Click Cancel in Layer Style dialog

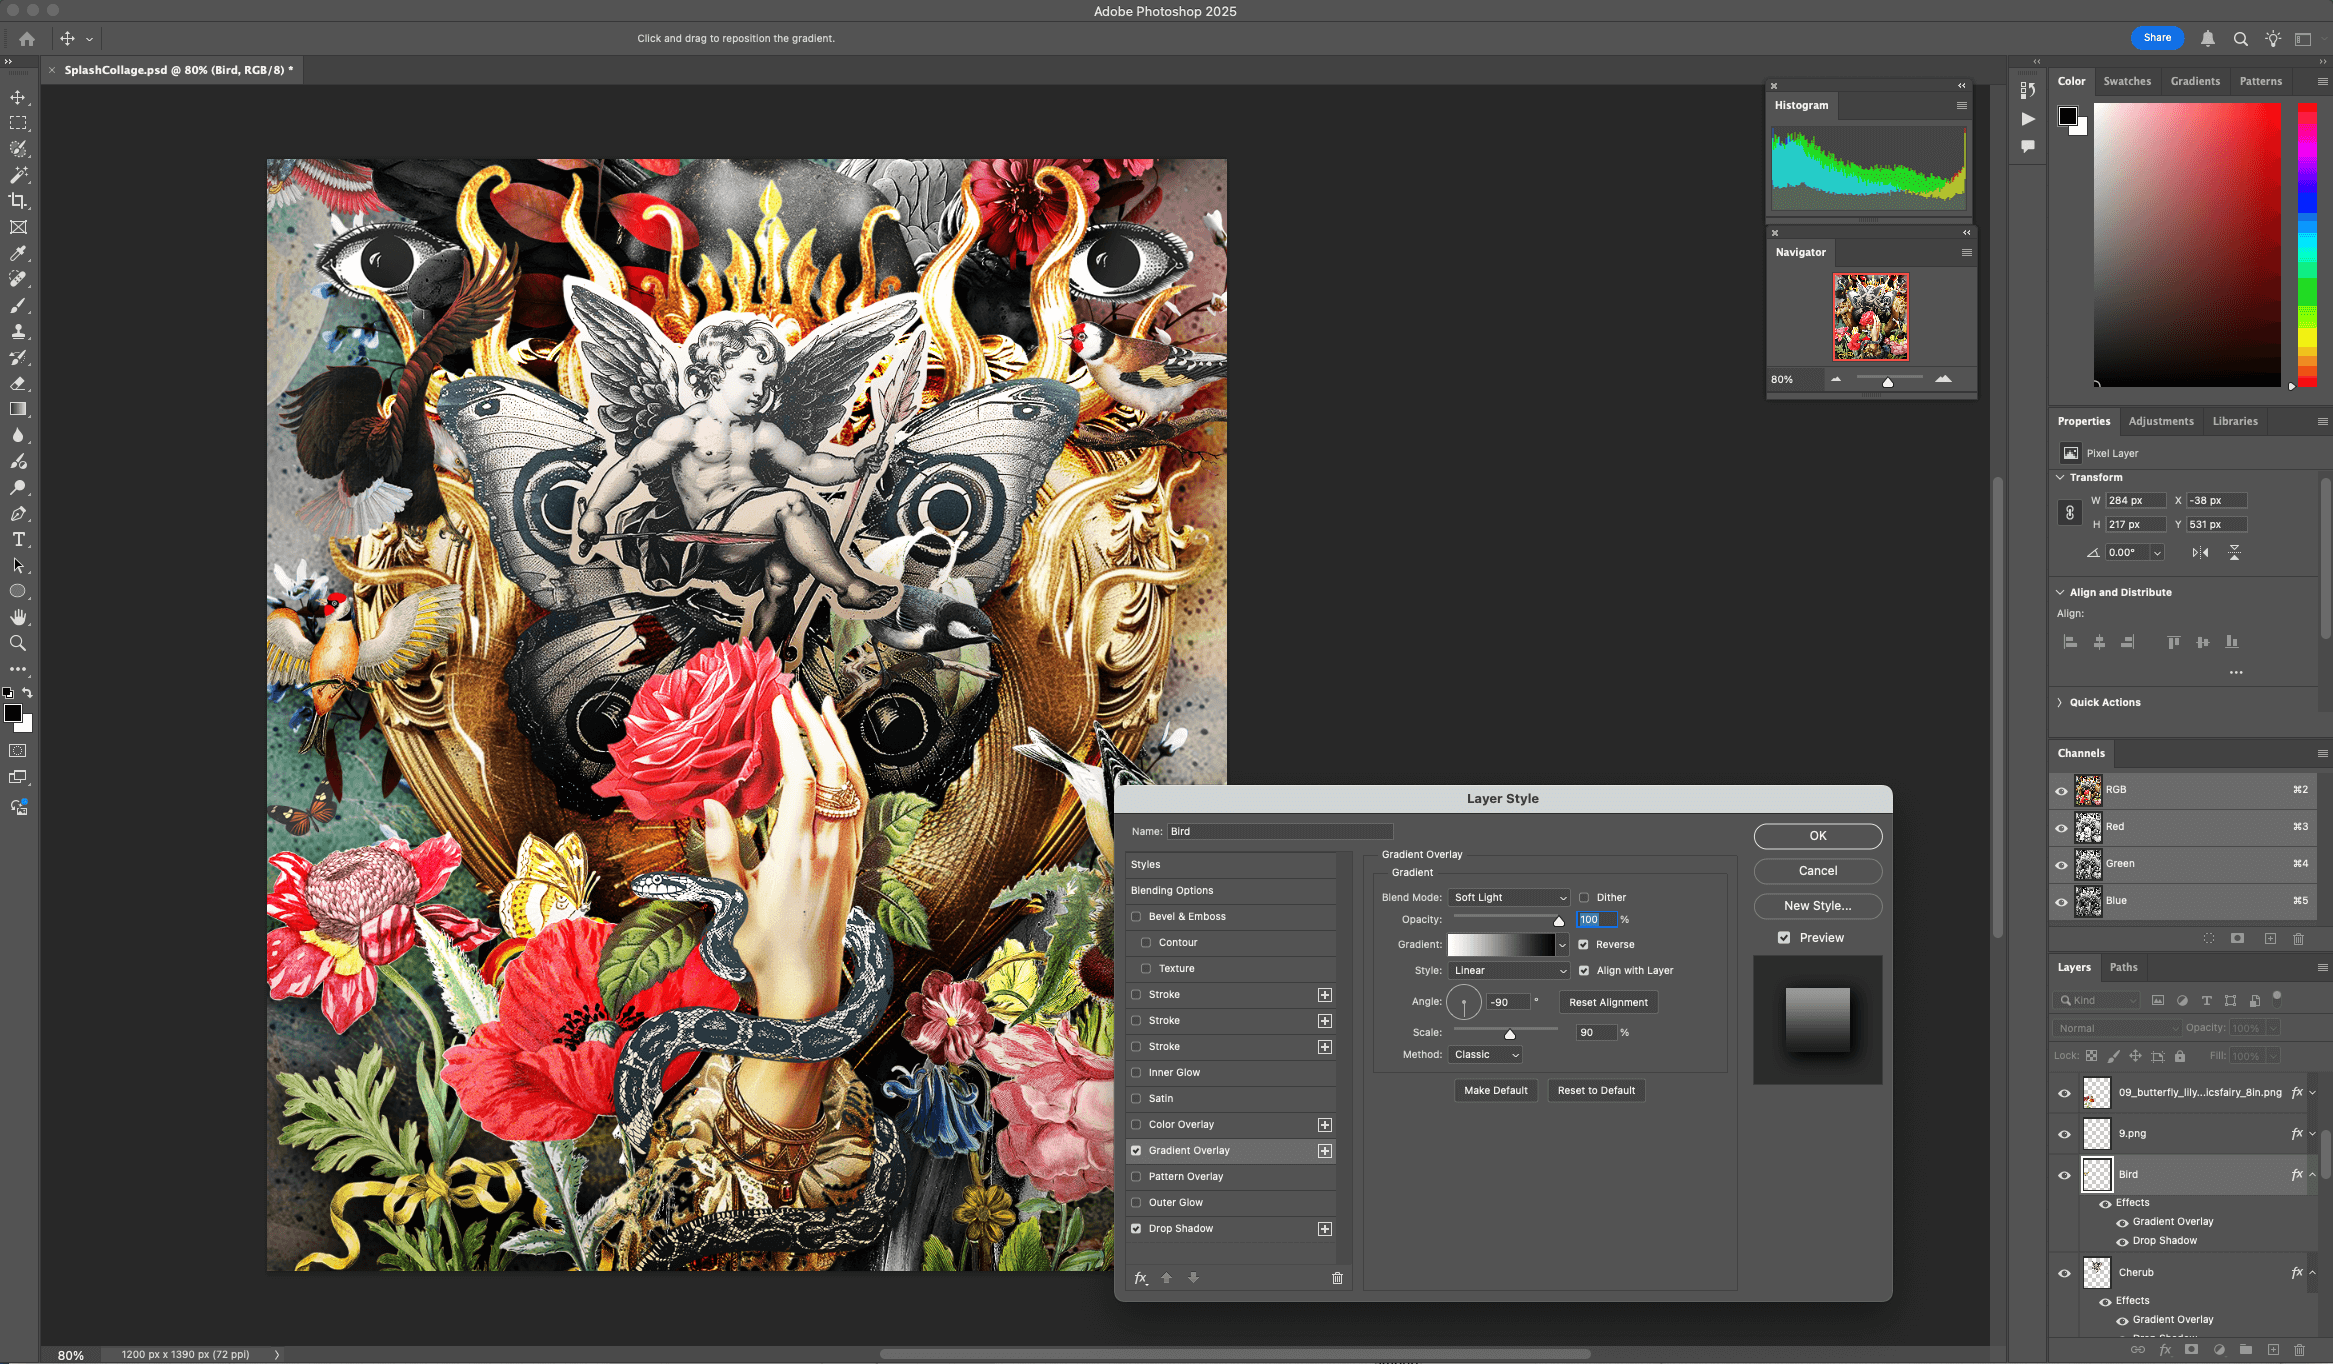[1818, 871]
